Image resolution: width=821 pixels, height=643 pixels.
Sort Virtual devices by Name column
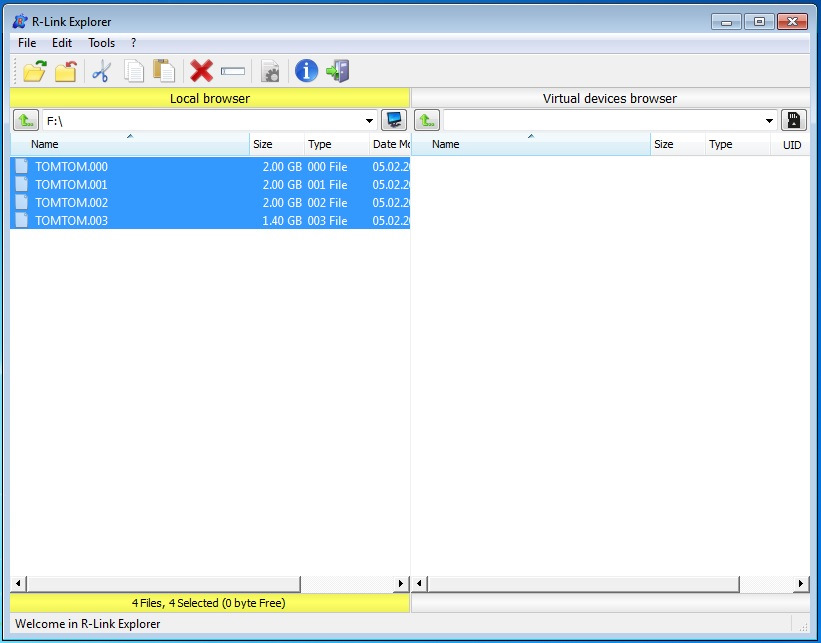[531, 144]
